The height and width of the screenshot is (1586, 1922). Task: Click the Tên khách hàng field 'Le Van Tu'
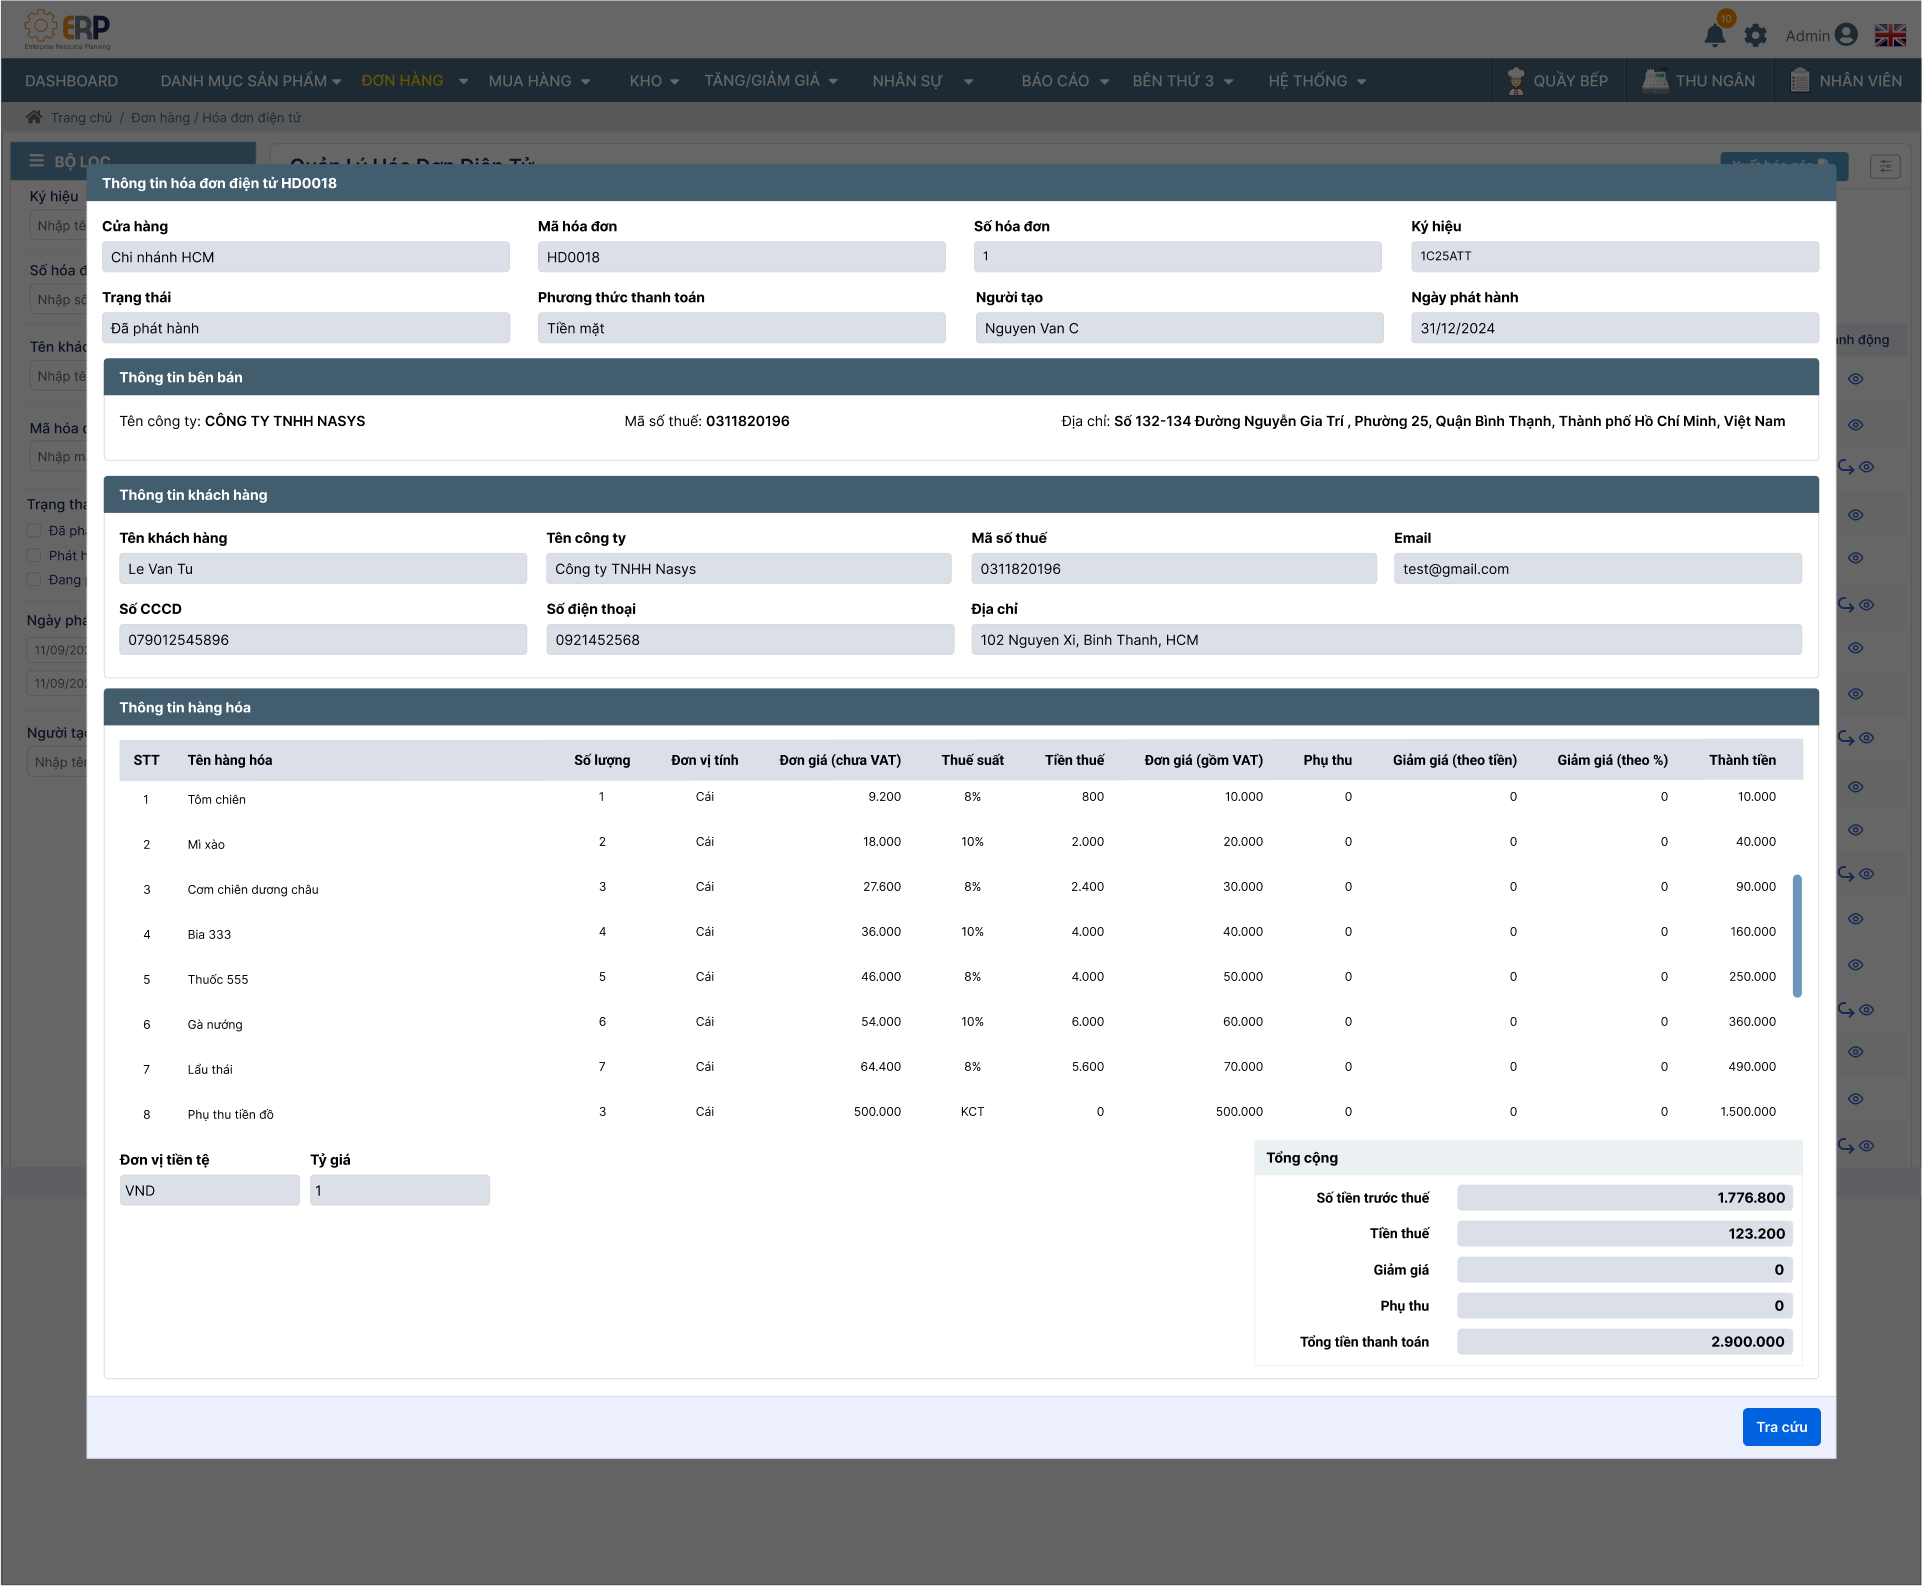click(323, 569)
